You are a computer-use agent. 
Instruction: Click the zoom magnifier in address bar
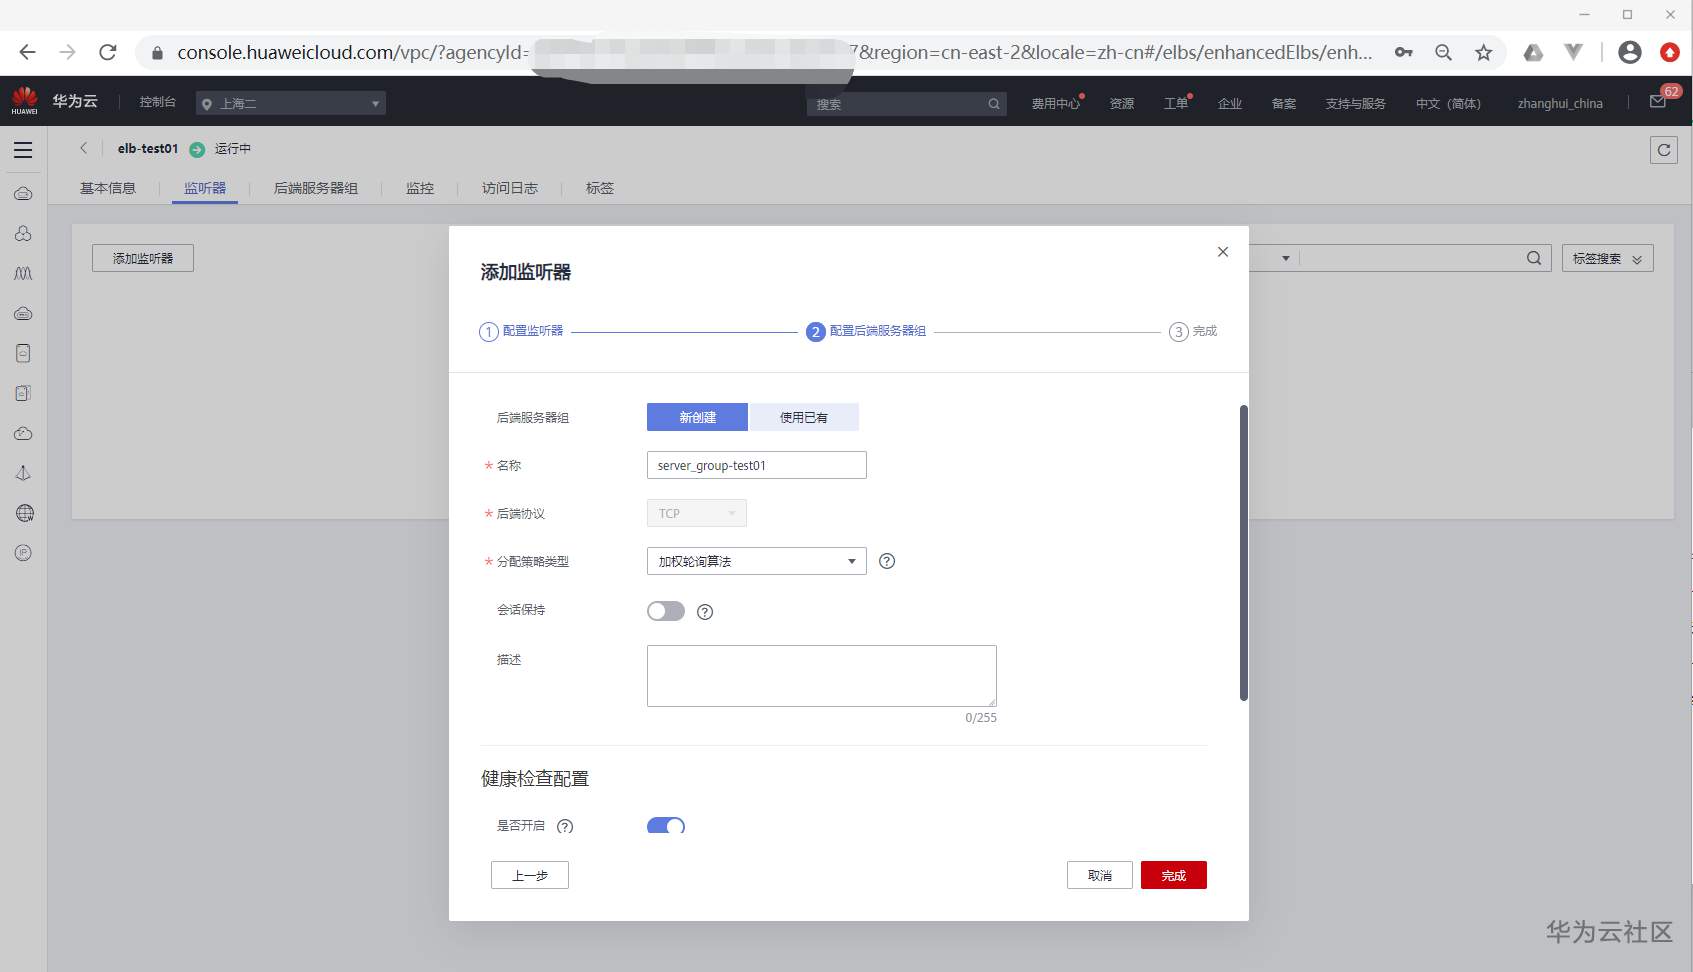coord(1443,52)
